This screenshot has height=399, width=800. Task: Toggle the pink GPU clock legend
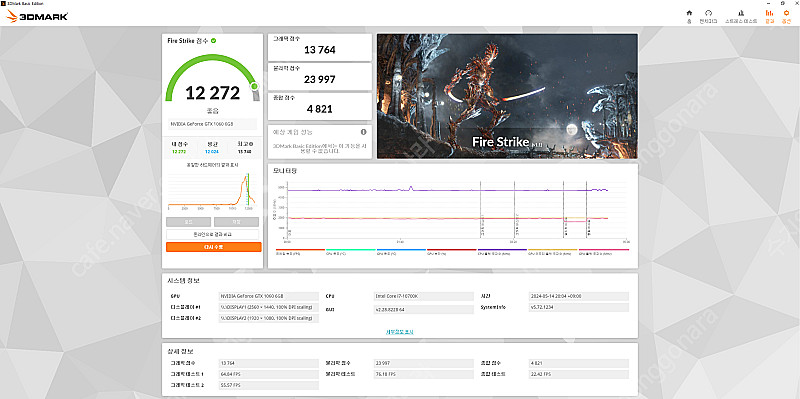pos(604,252)
